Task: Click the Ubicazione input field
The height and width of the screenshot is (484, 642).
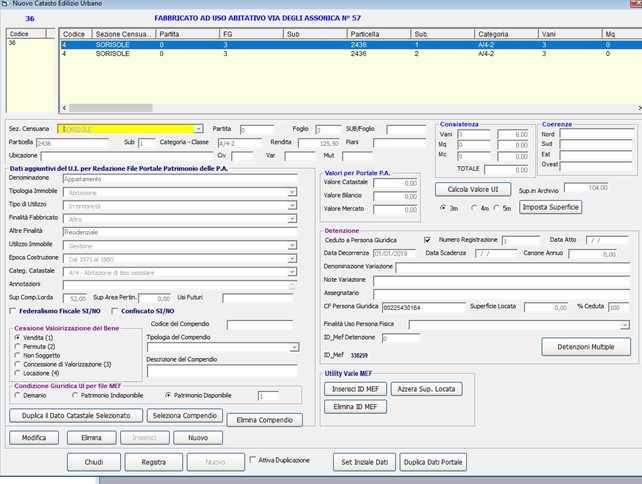Action: coord(127,156)
